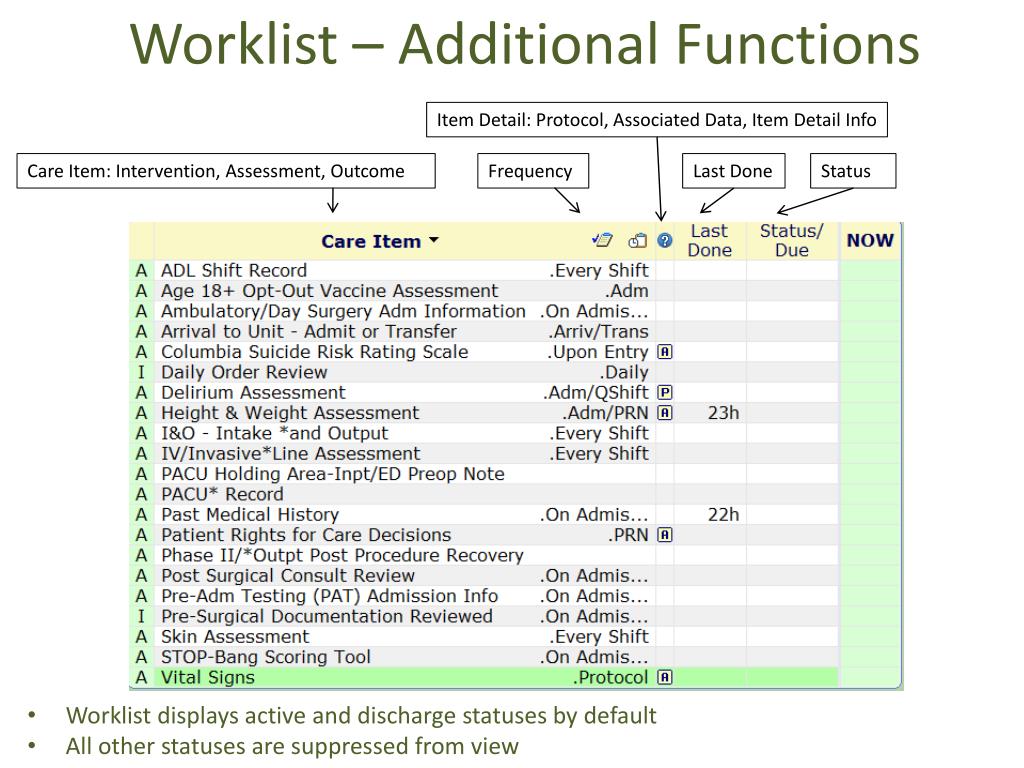The image size is (1024, 768).
Task: Click .Every Shift frequency for ADL Shift Record
Action: click(x=598, y=270)
